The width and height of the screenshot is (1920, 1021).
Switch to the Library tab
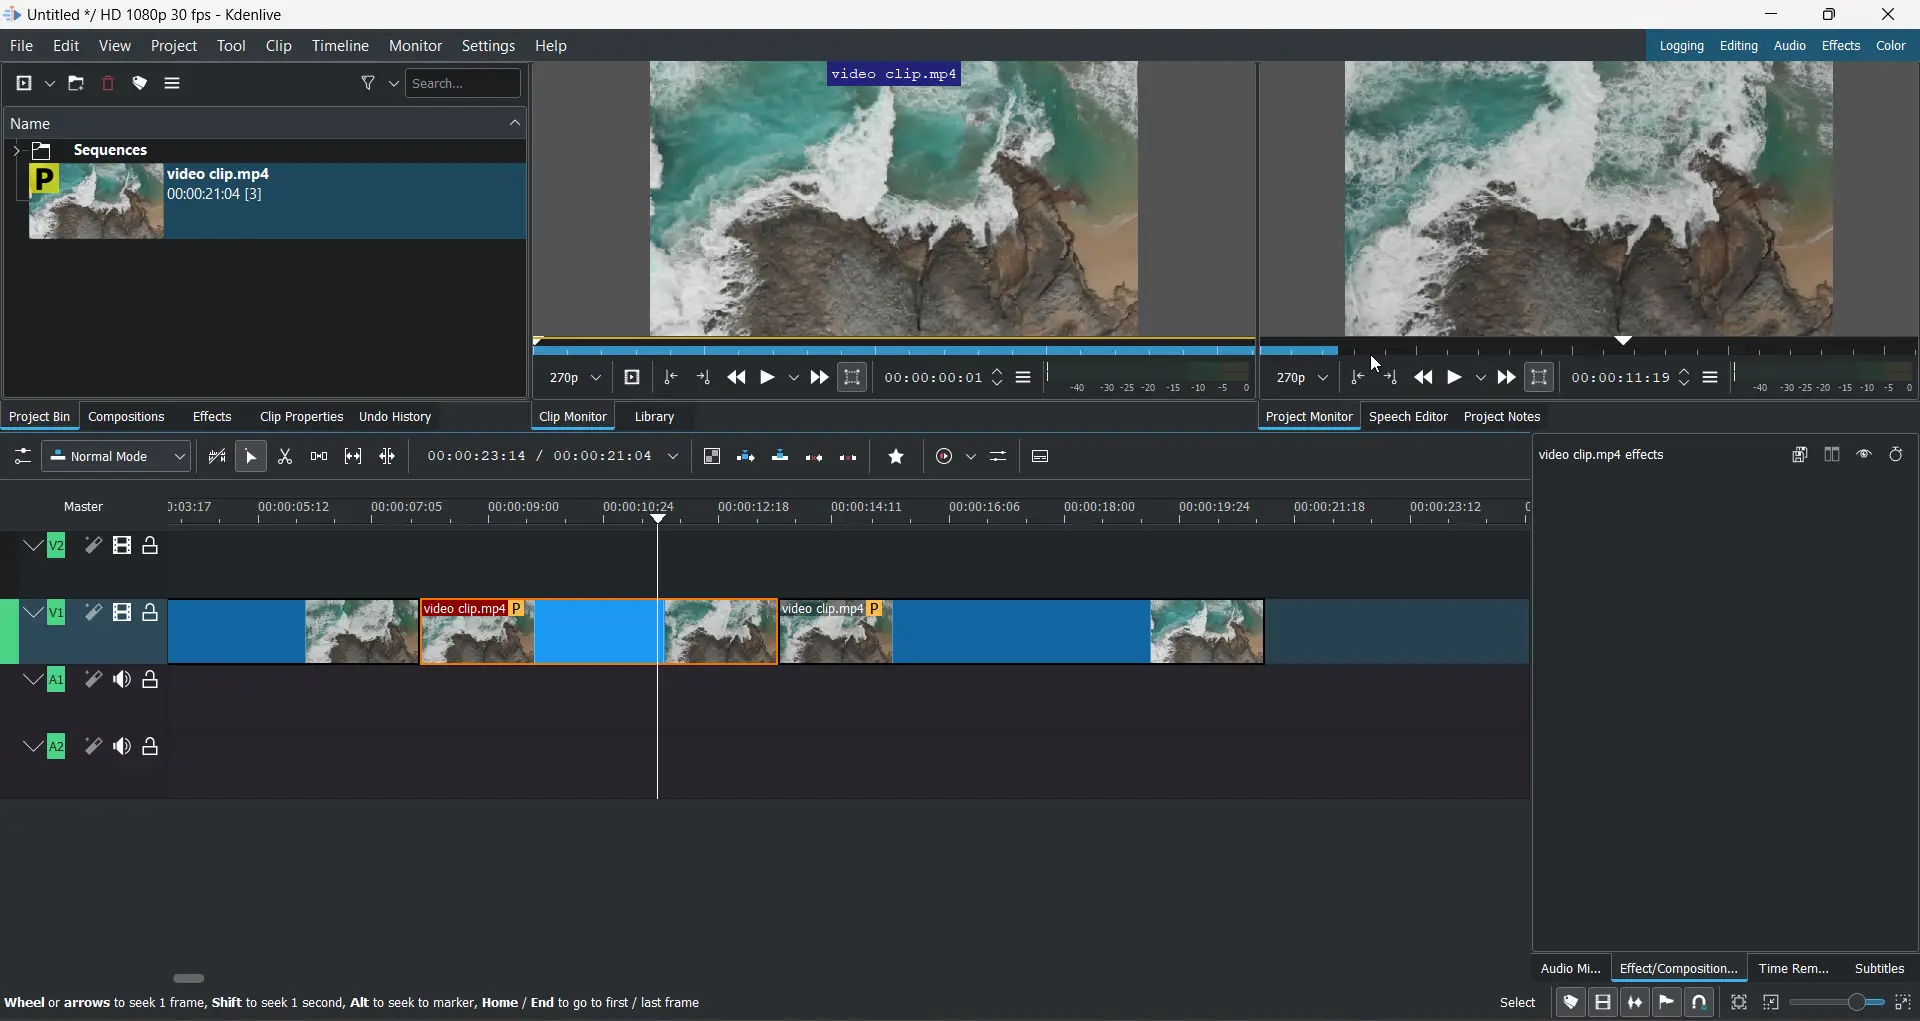(656, 418)
